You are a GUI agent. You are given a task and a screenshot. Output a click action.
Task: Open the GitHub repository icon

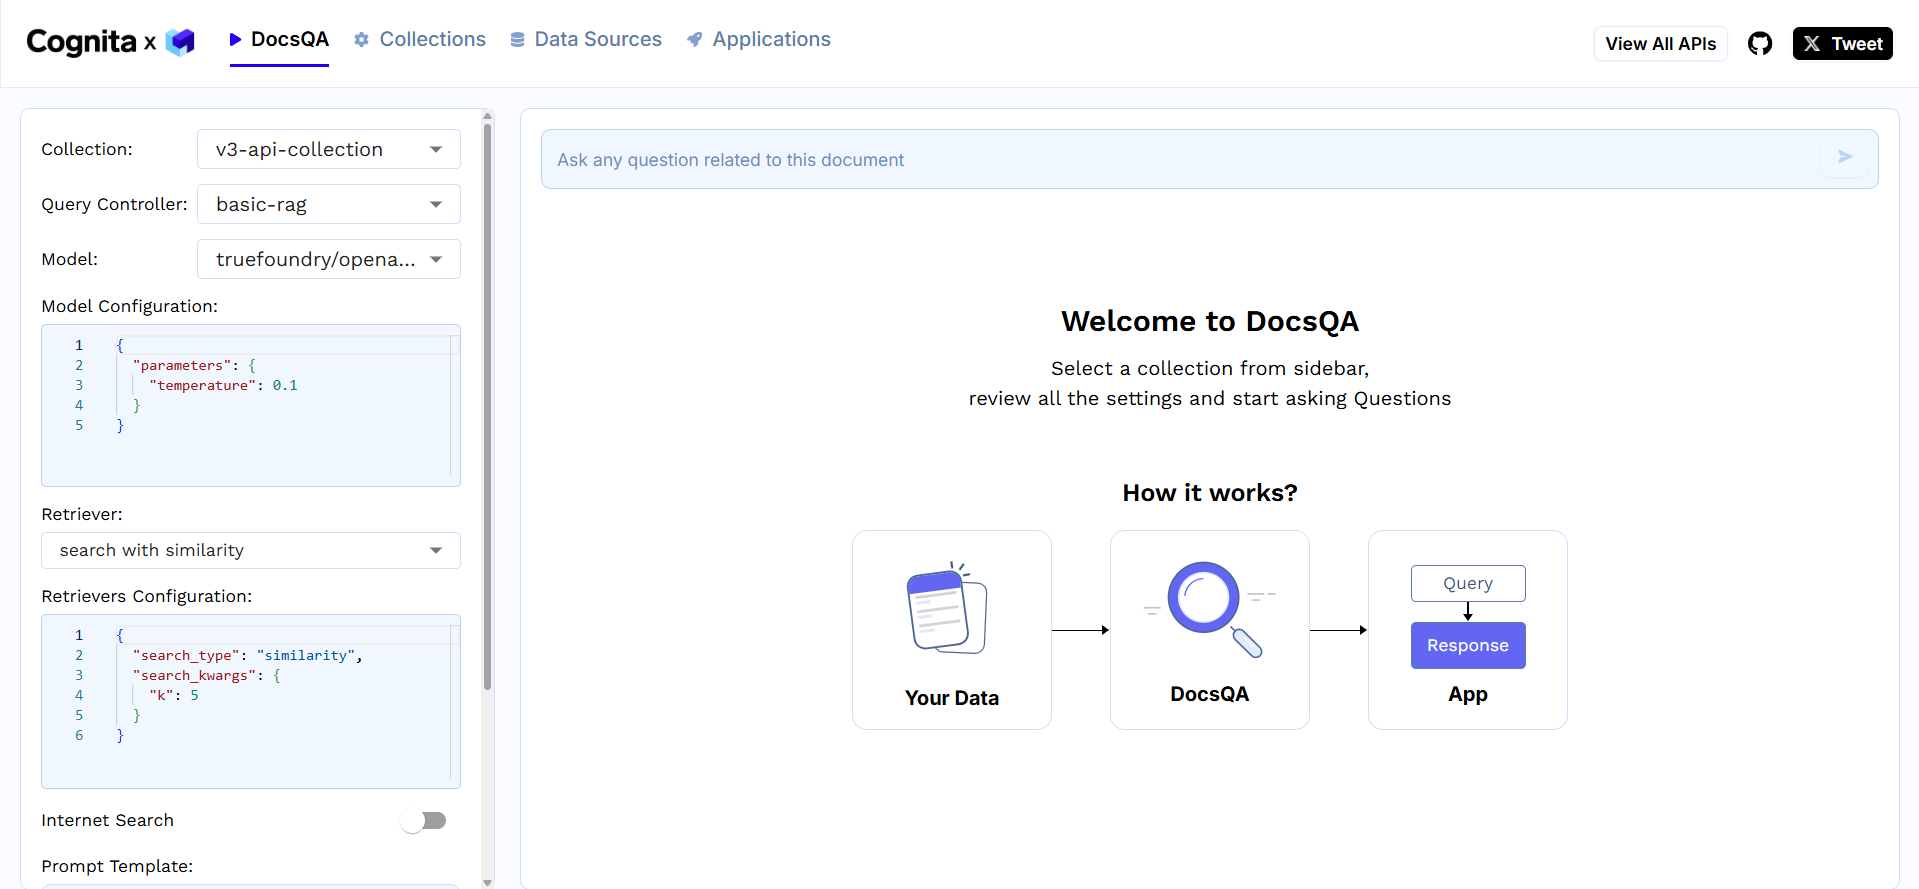1760,44
